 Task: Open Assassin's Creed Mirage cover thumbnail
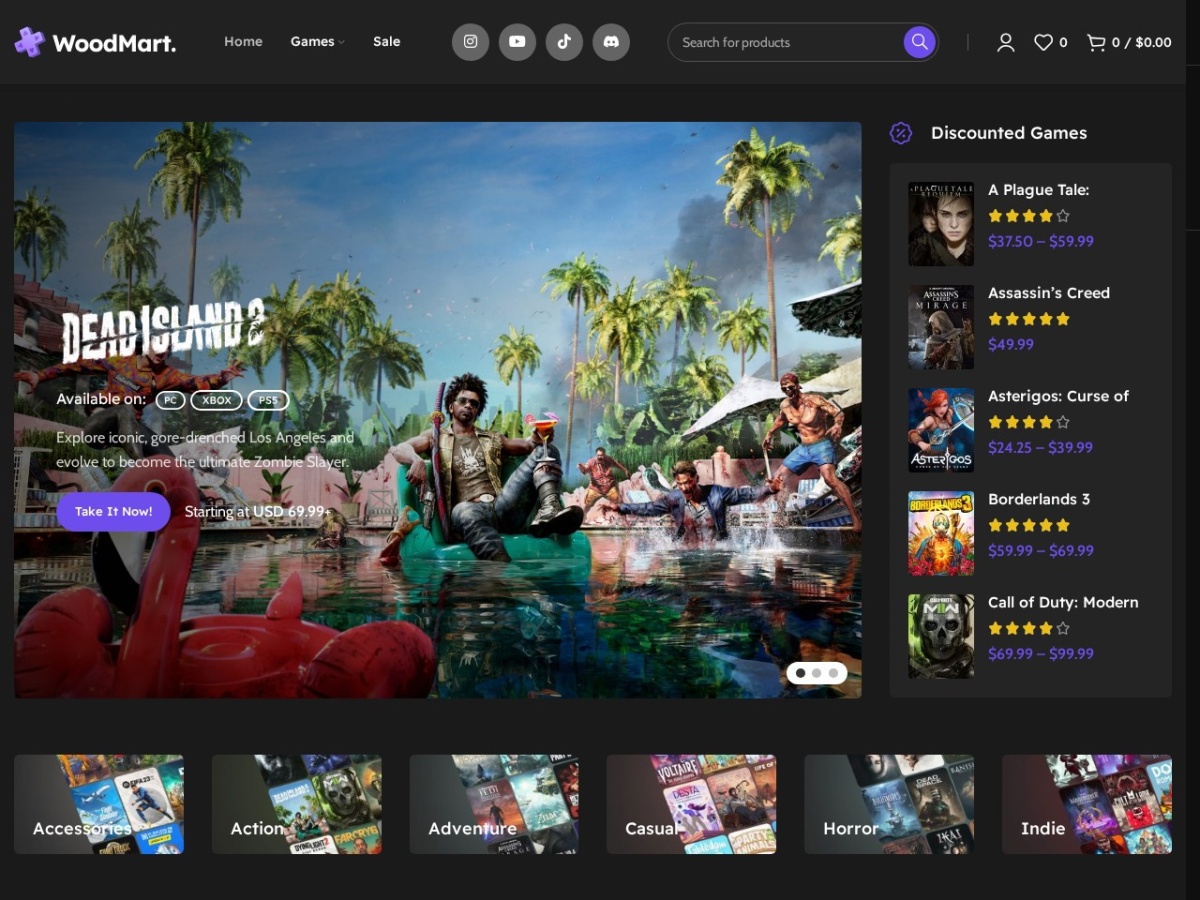click(x=941, y=327)
